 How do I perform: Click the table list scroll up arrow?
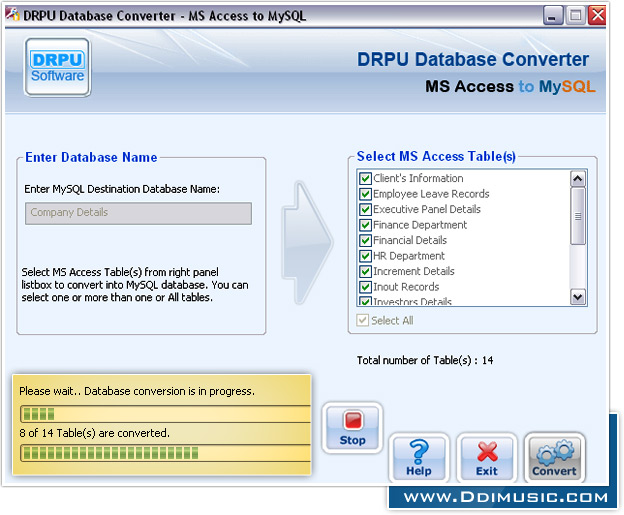pos(578,179)
